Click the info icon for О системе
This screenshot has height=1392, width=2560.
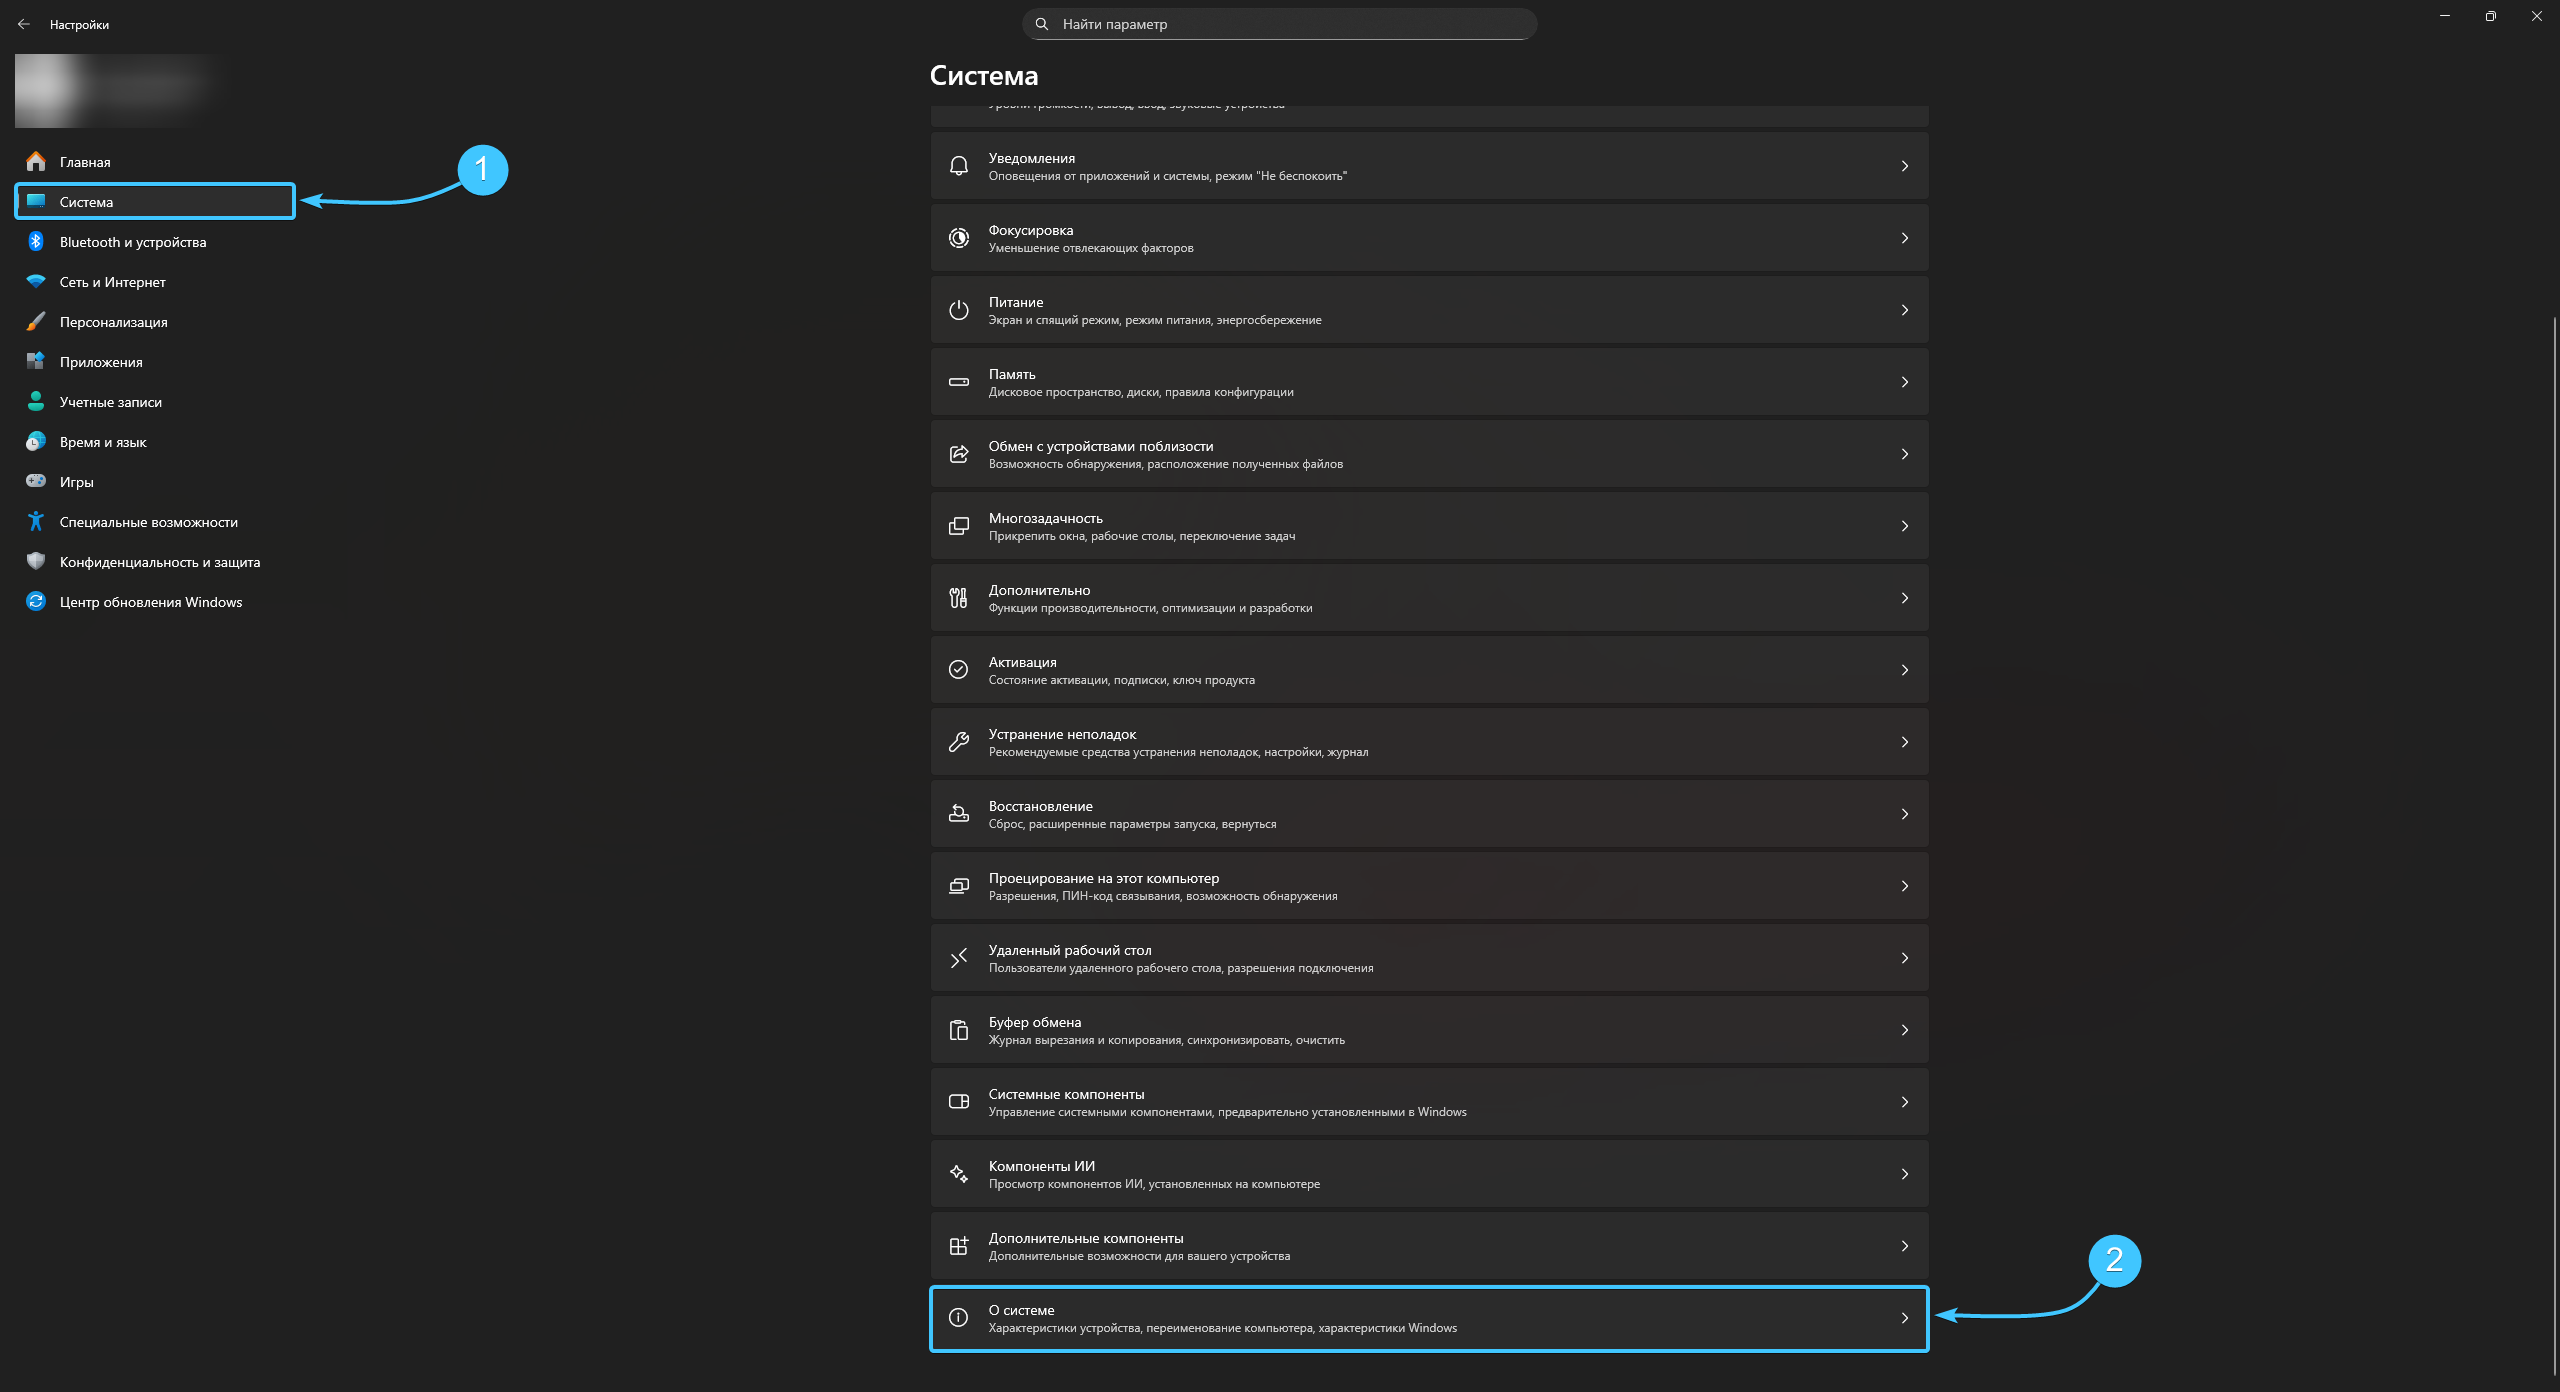coord(958,1318)
